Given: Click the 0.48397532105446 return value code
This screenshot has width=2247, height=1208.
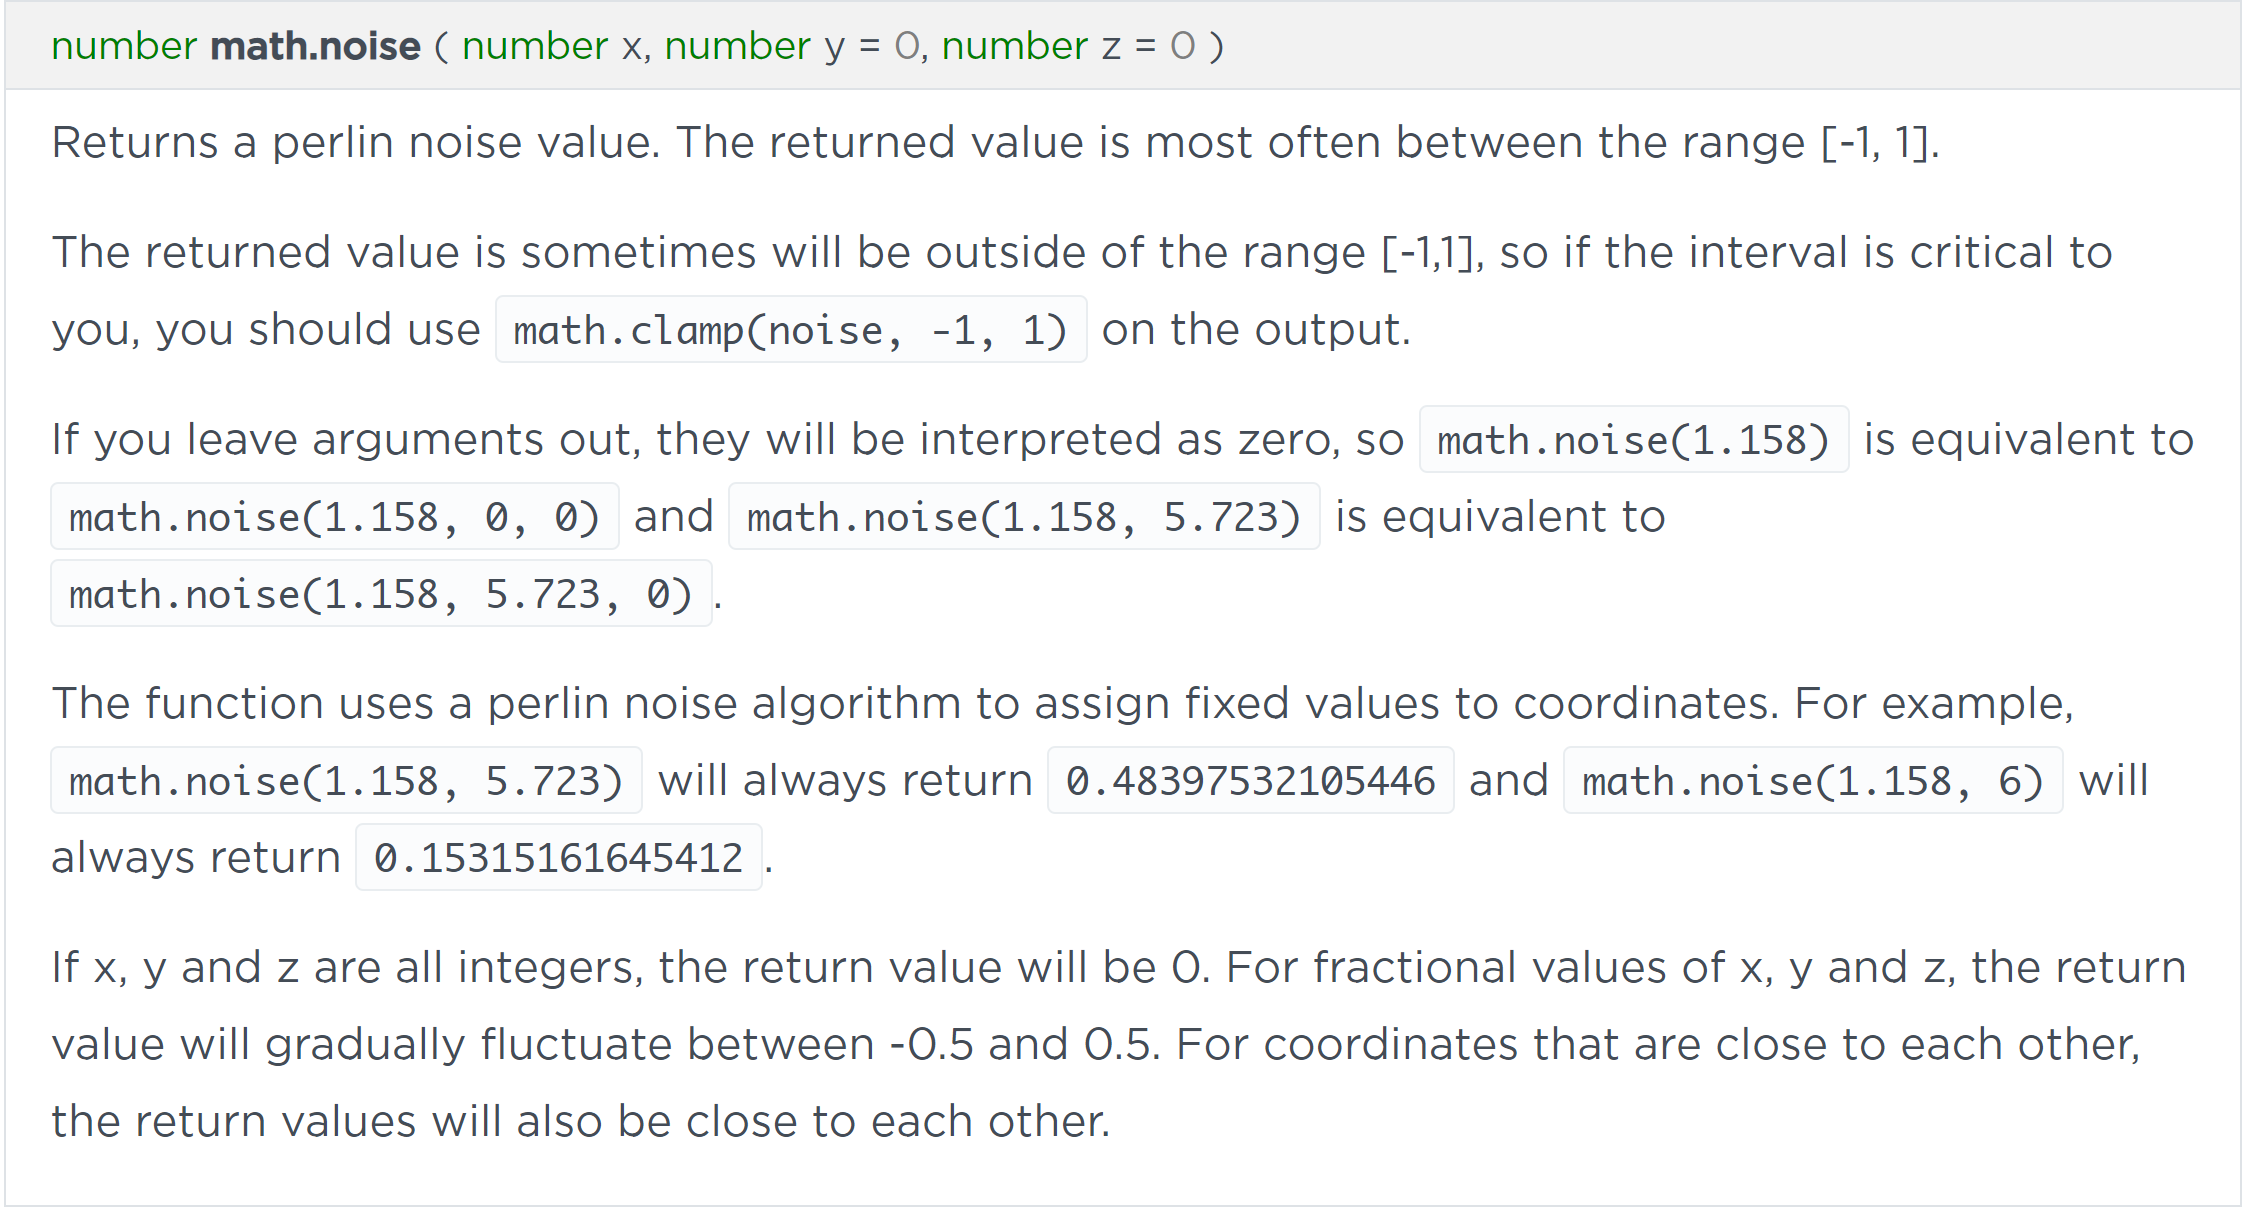Looking at the screenshot, I should [1250, 781].
